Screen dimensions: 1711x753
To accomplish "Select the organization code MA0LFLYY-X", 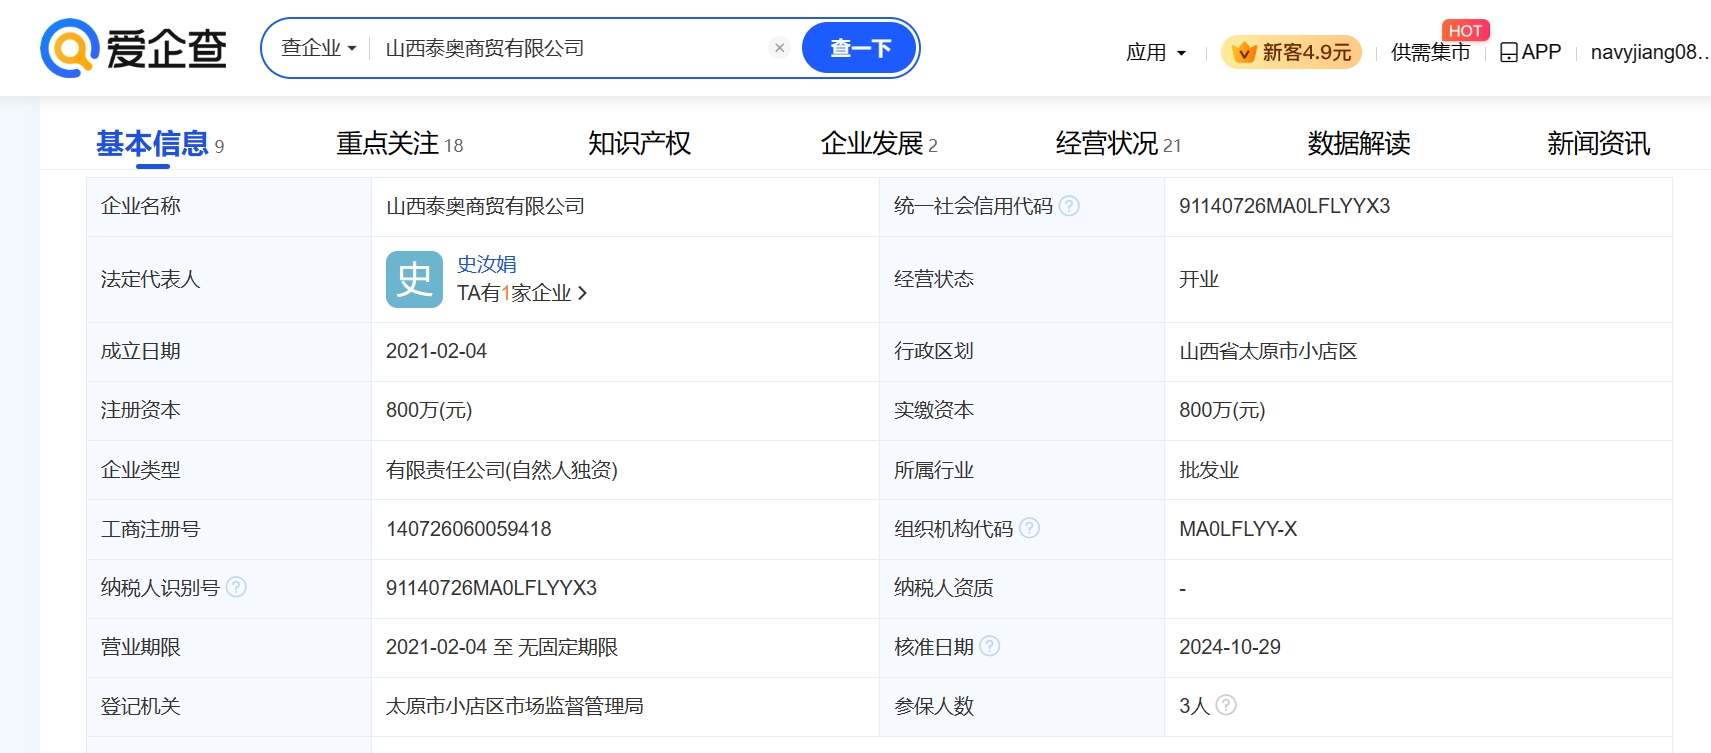I will (1238, 529).
